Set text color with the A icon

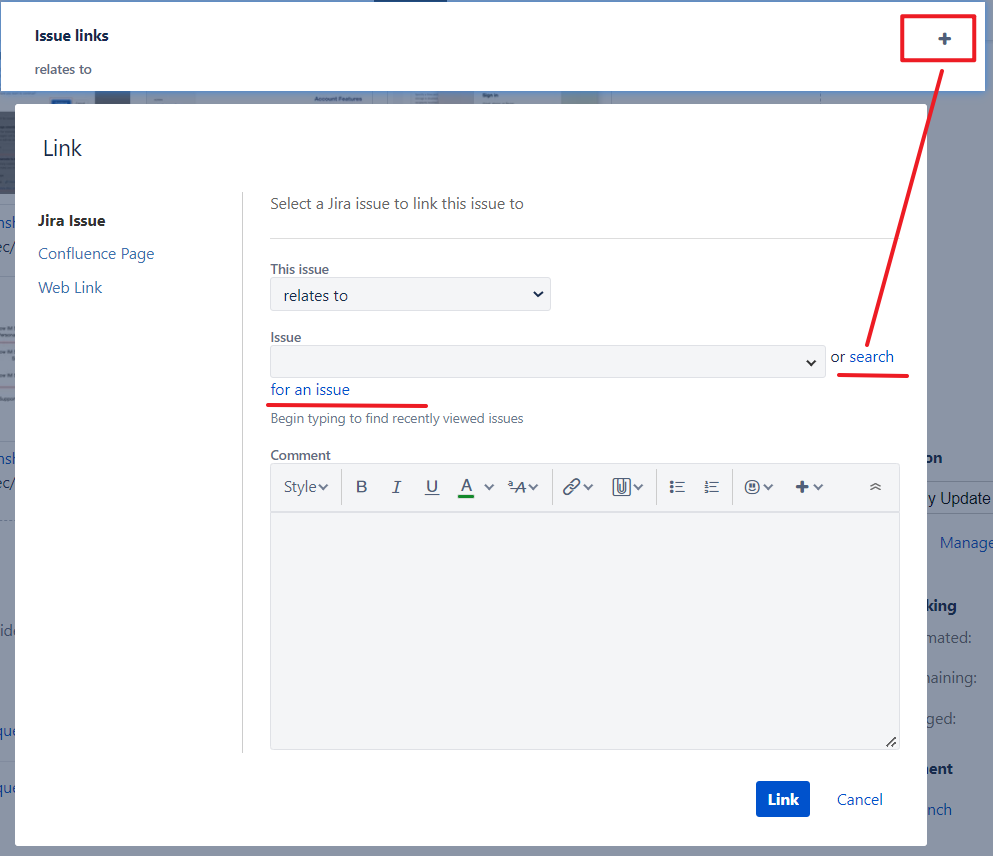466,487
